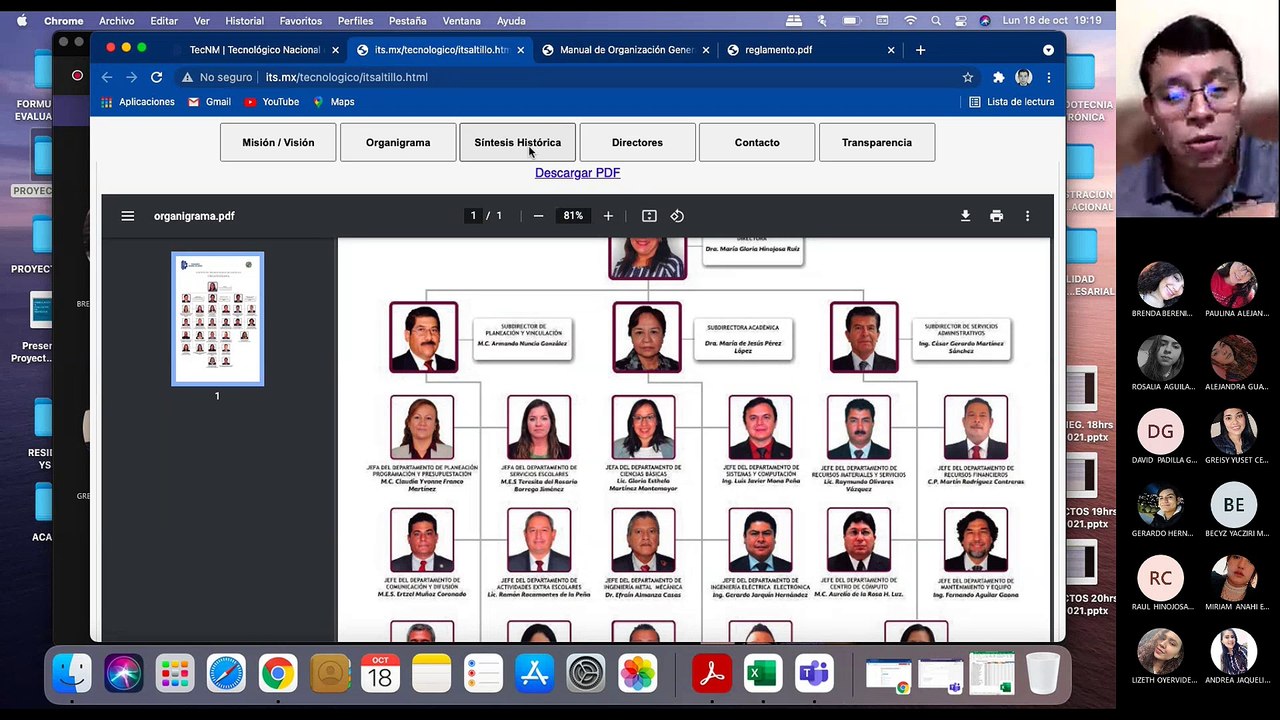Image resolution: width=1280 pixels, height=720 pixels.
Task: Click the fit to page icon
Action: tap(649, 216)
